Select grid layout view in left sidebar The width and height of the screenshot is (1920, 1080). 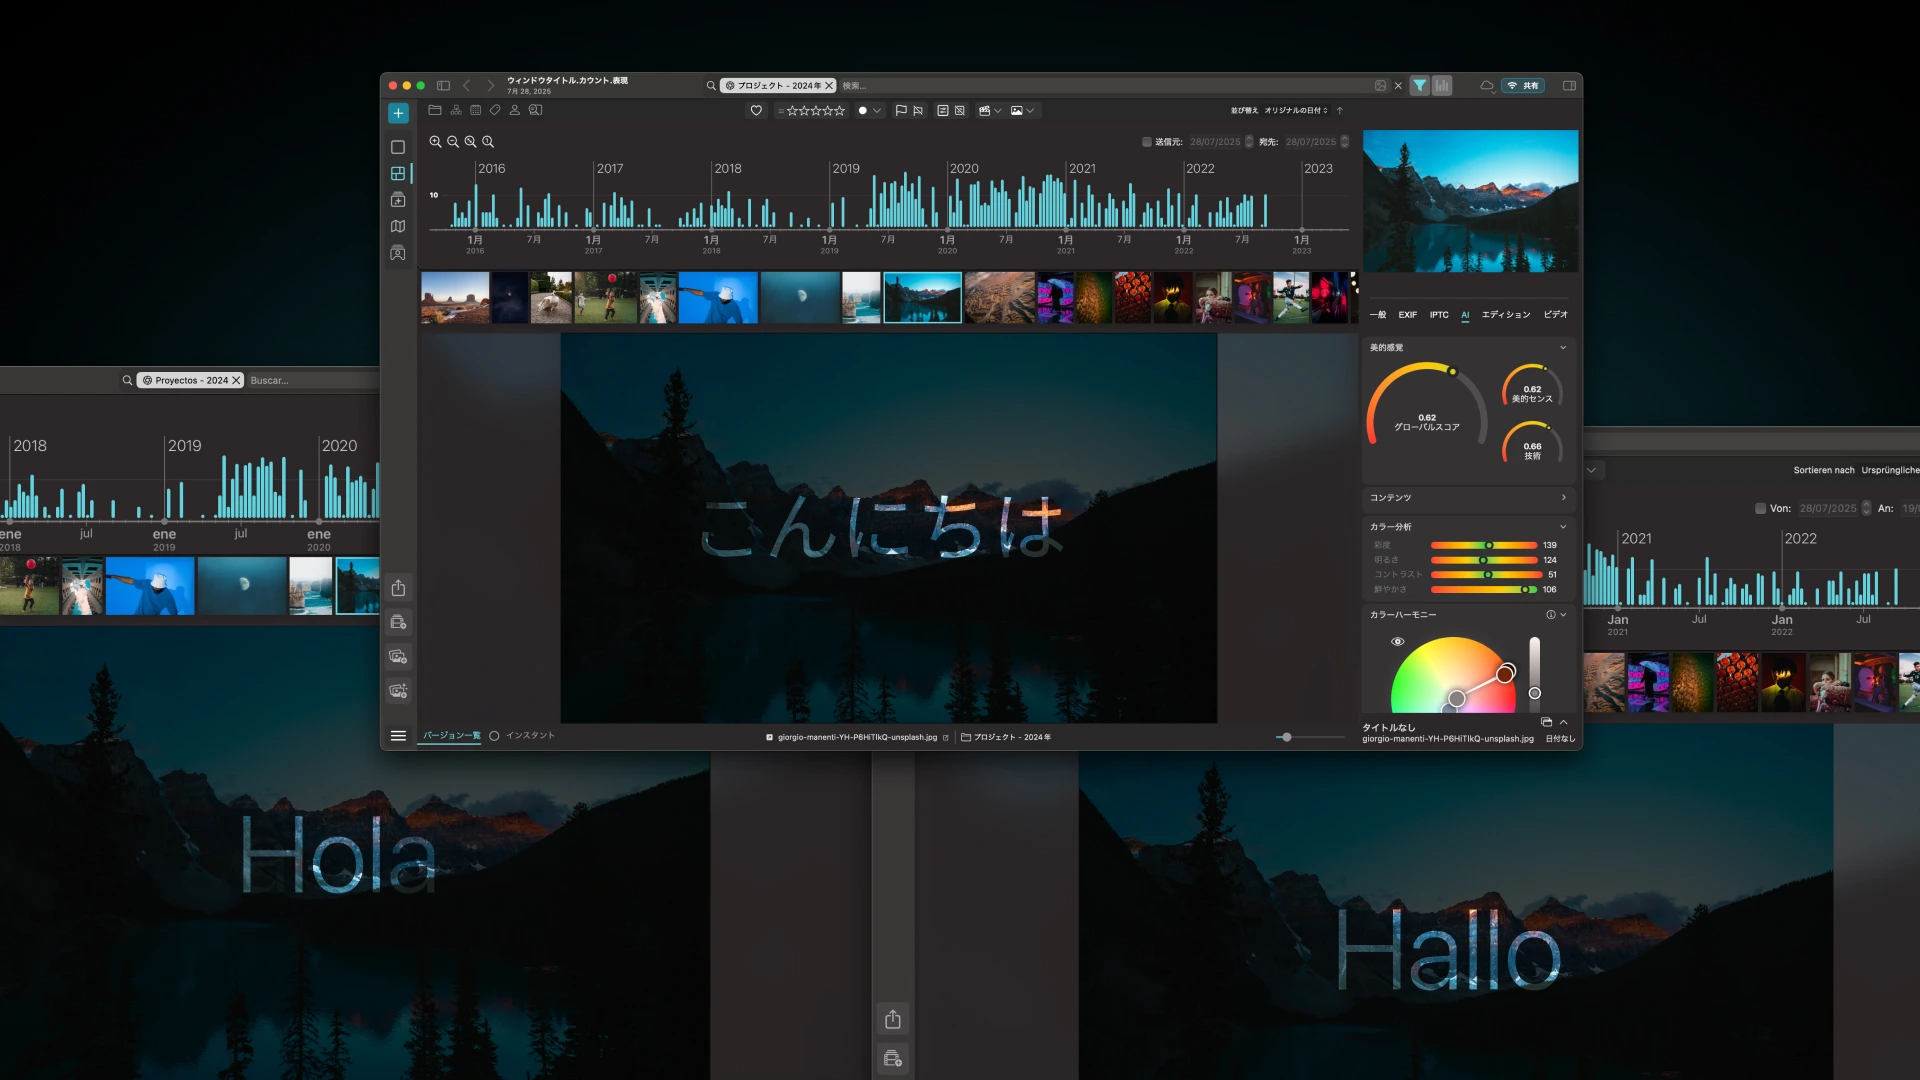coord(398,173)
